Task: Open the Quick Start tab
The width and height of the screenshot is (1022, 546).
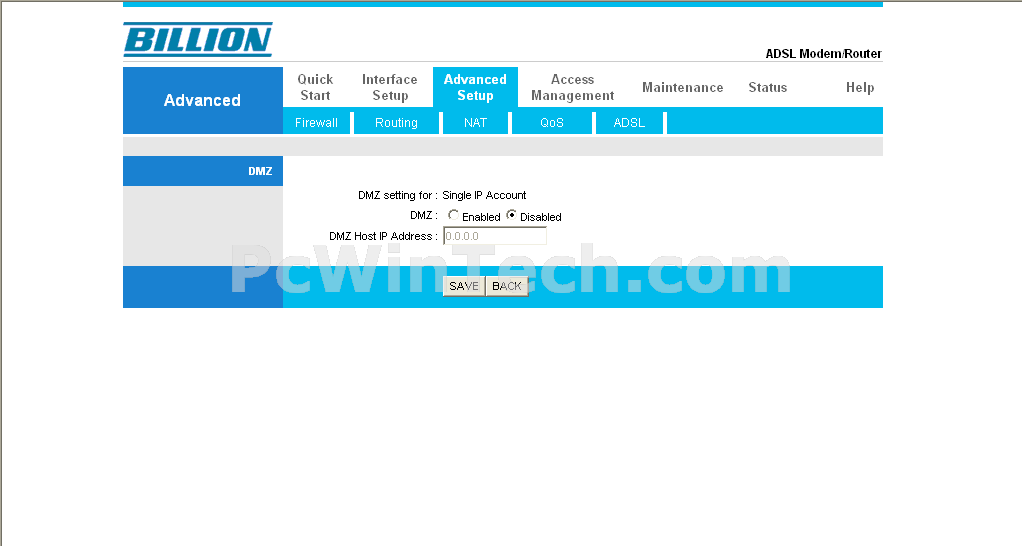Action: click(x=315, y=87)
